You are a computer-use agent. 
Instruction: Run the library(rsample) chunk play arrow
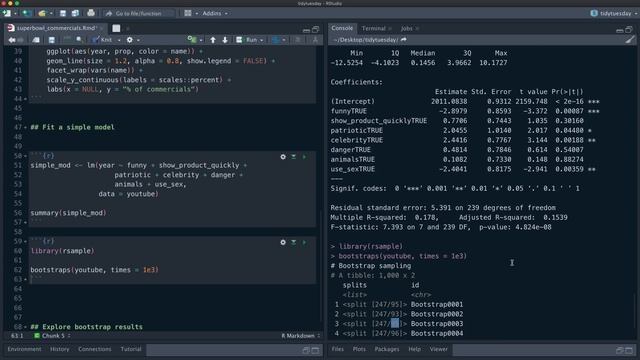click(304, 242)
